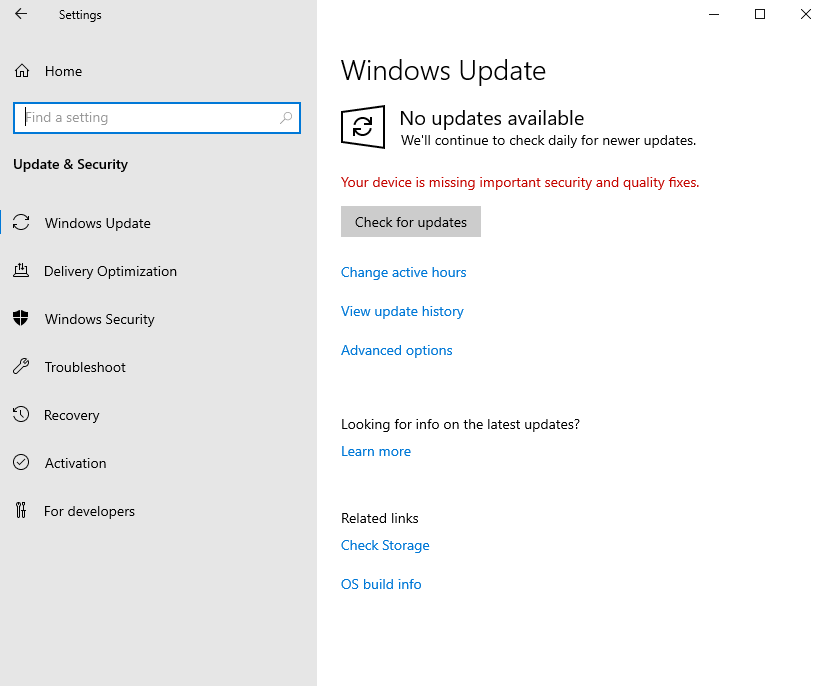Open Windows Security section
Image resolution: width=825 pixels, height=686 pixels.
99,319
